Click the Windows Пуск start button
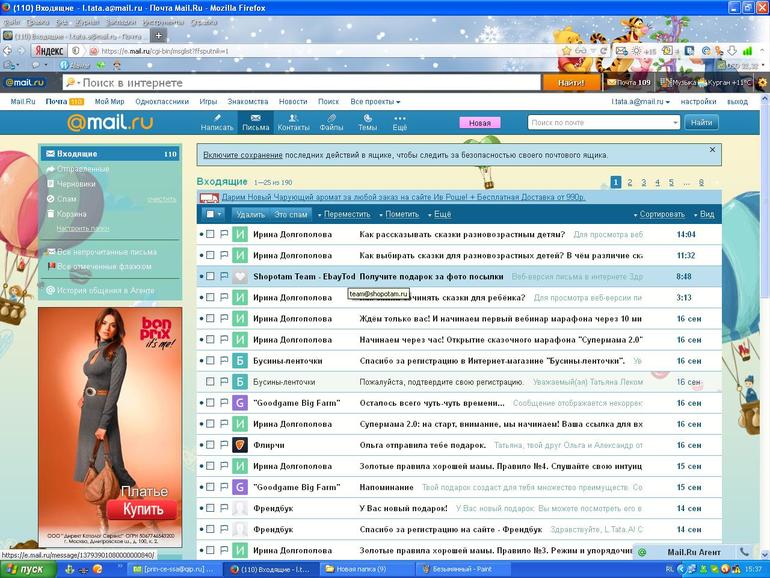Screen dimensions: 770x578 tap(26, 569)
